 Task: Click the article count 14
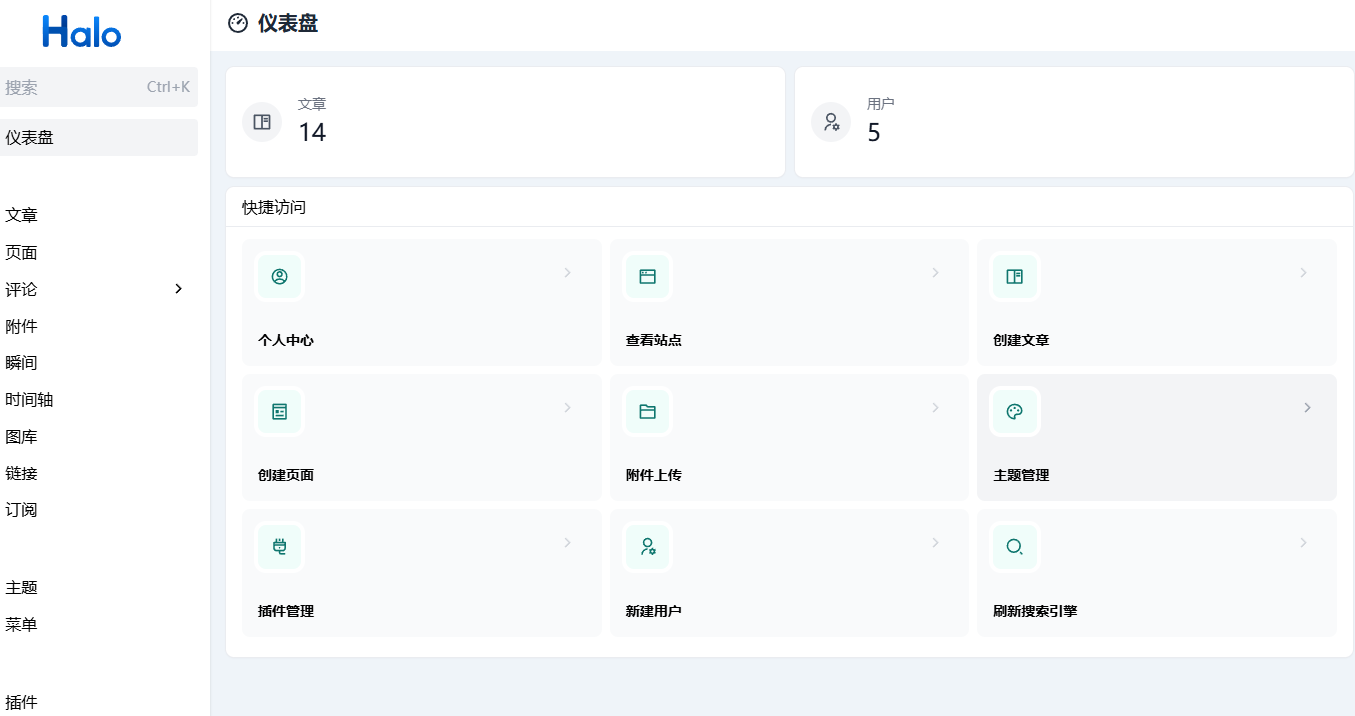[312, 132]
